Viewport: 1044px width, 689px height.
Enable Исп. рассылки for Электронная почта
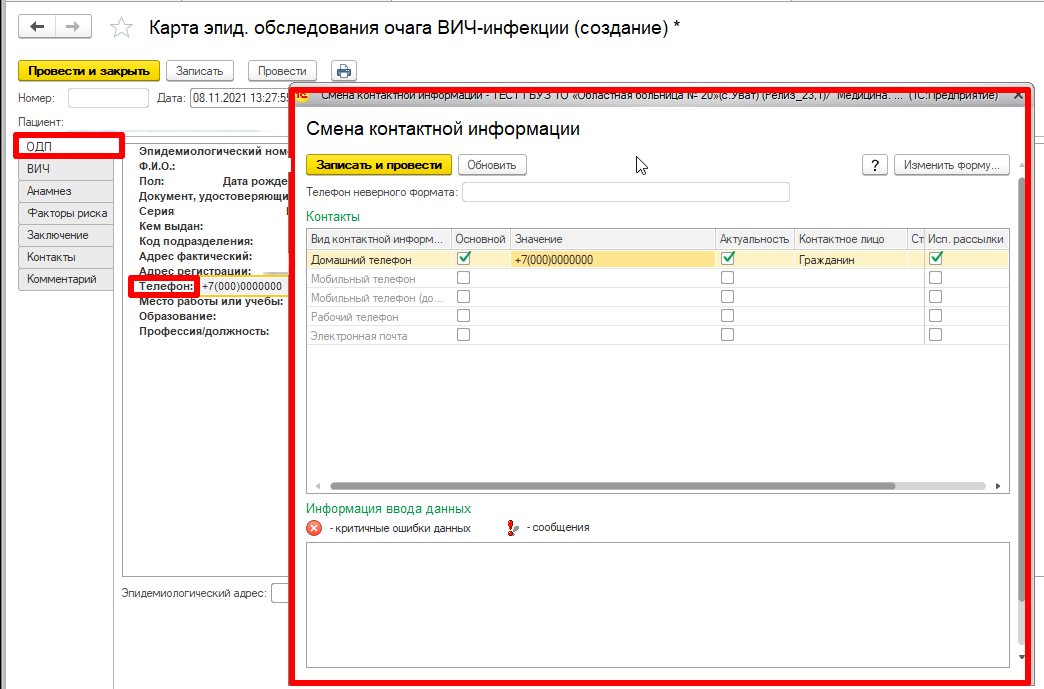[936, 335]
